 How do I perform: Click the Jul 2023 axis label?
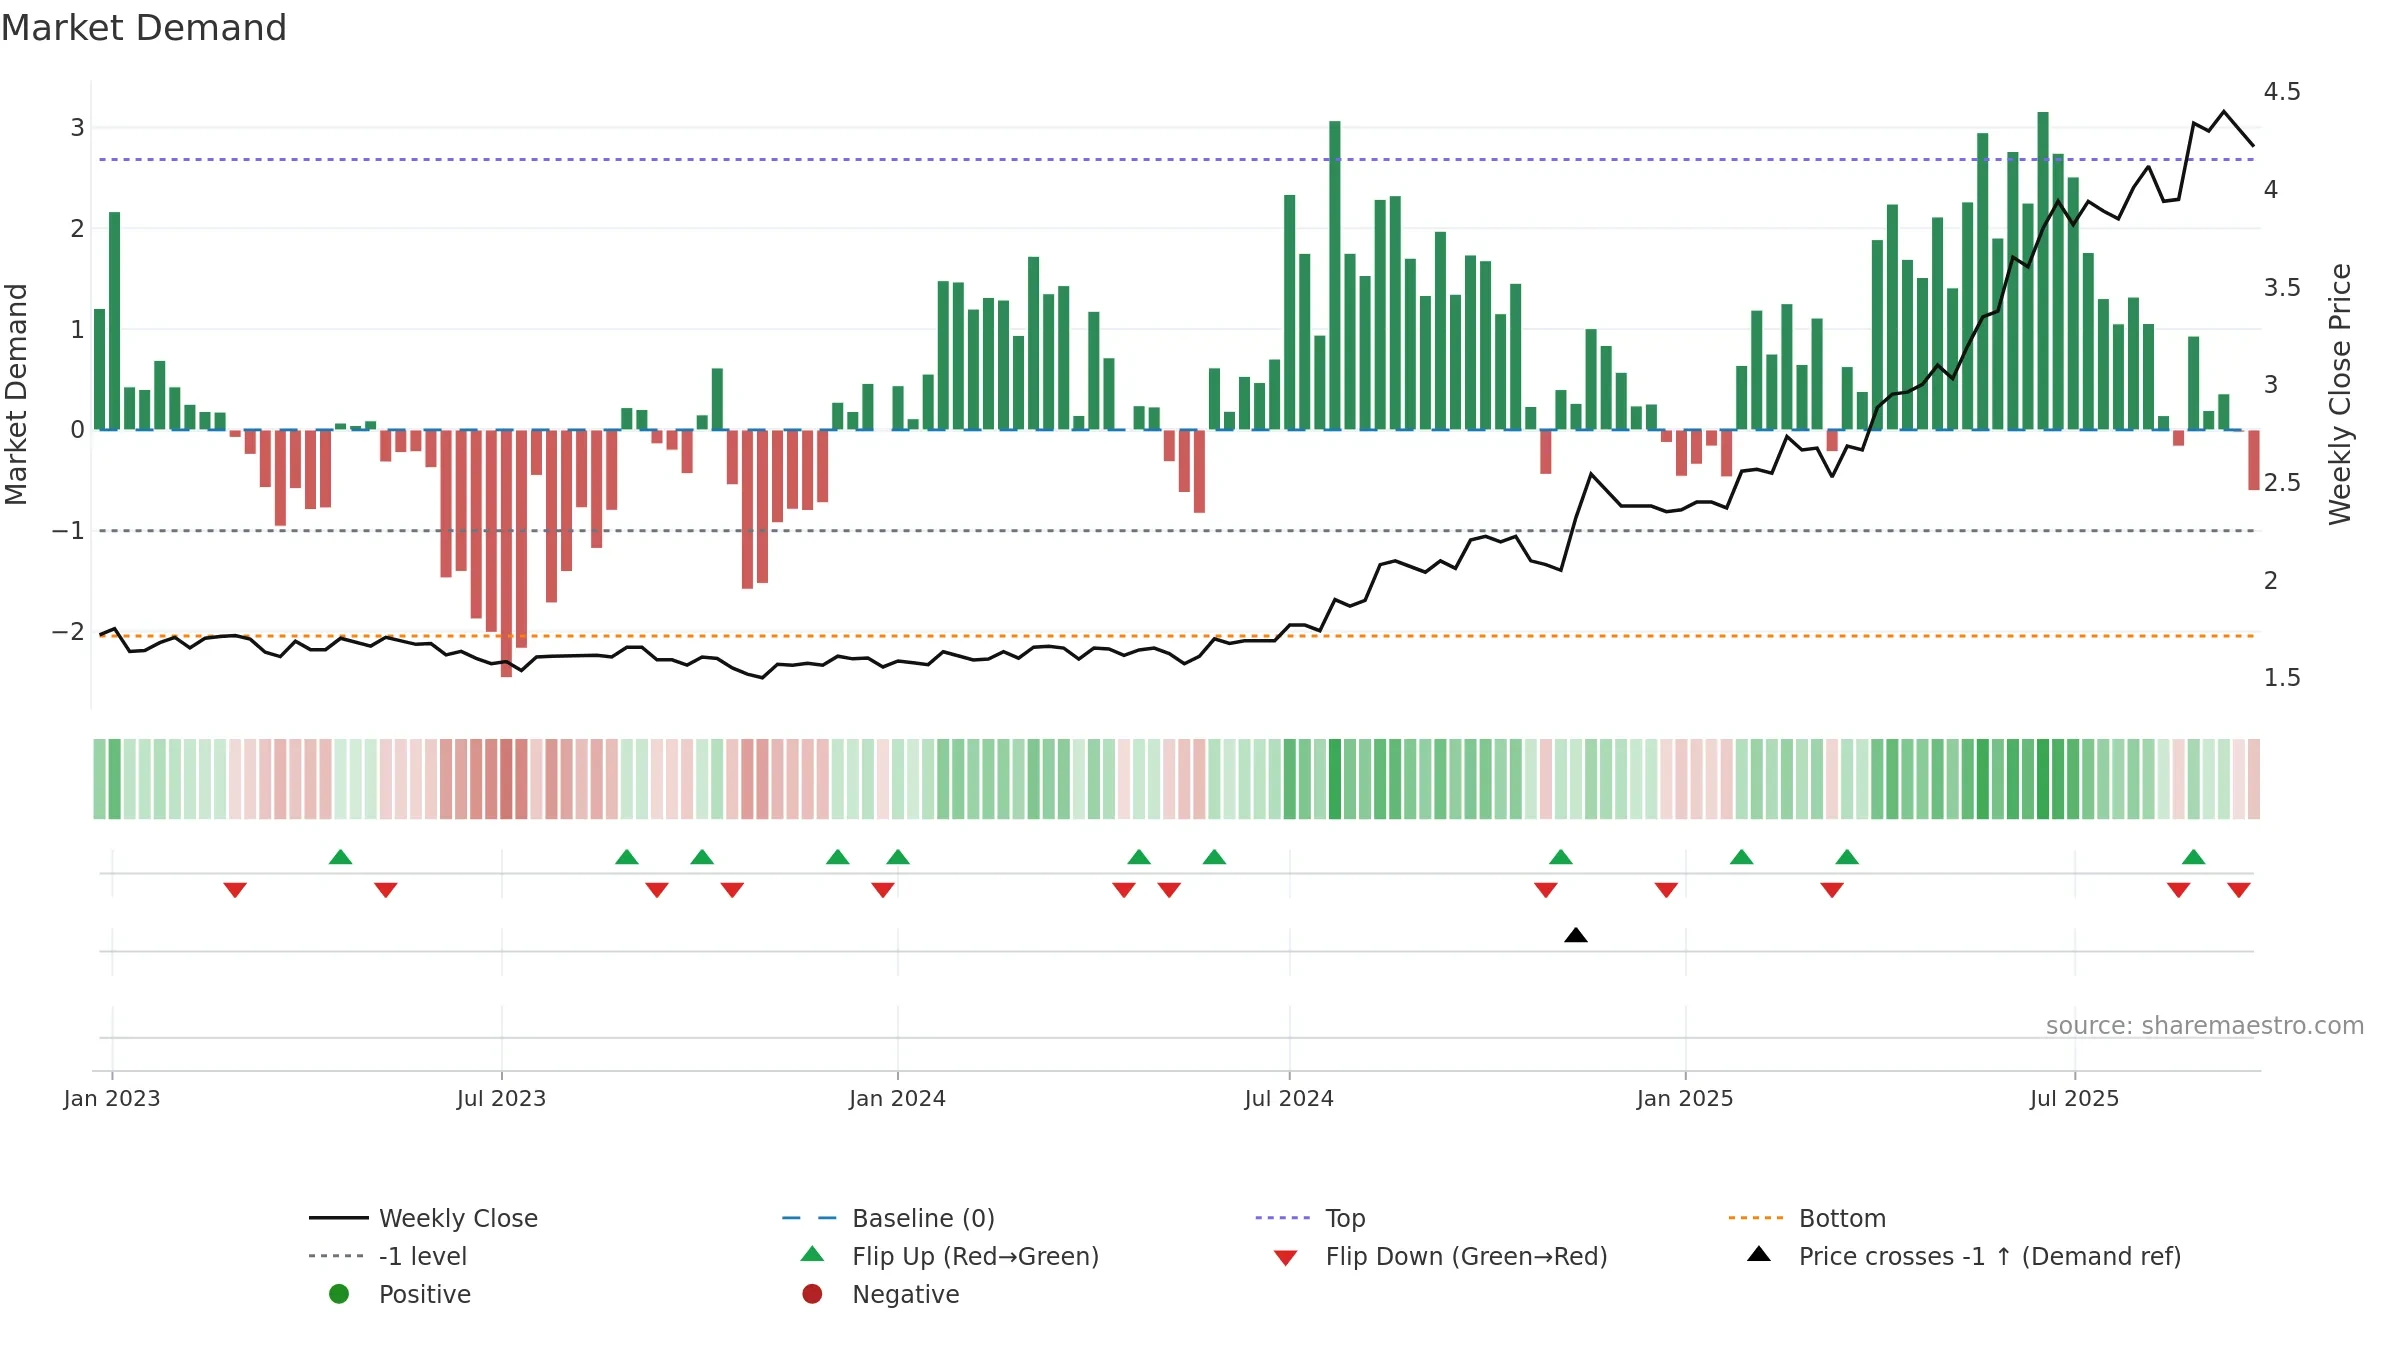tap(502, 1098)
